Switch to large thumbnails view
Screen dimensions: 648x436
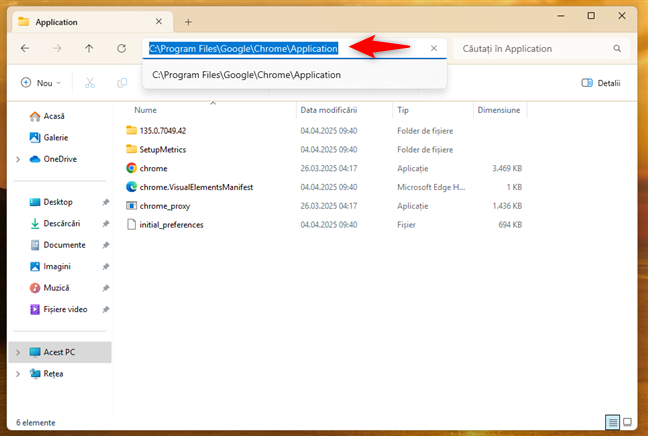coord(627,422)
